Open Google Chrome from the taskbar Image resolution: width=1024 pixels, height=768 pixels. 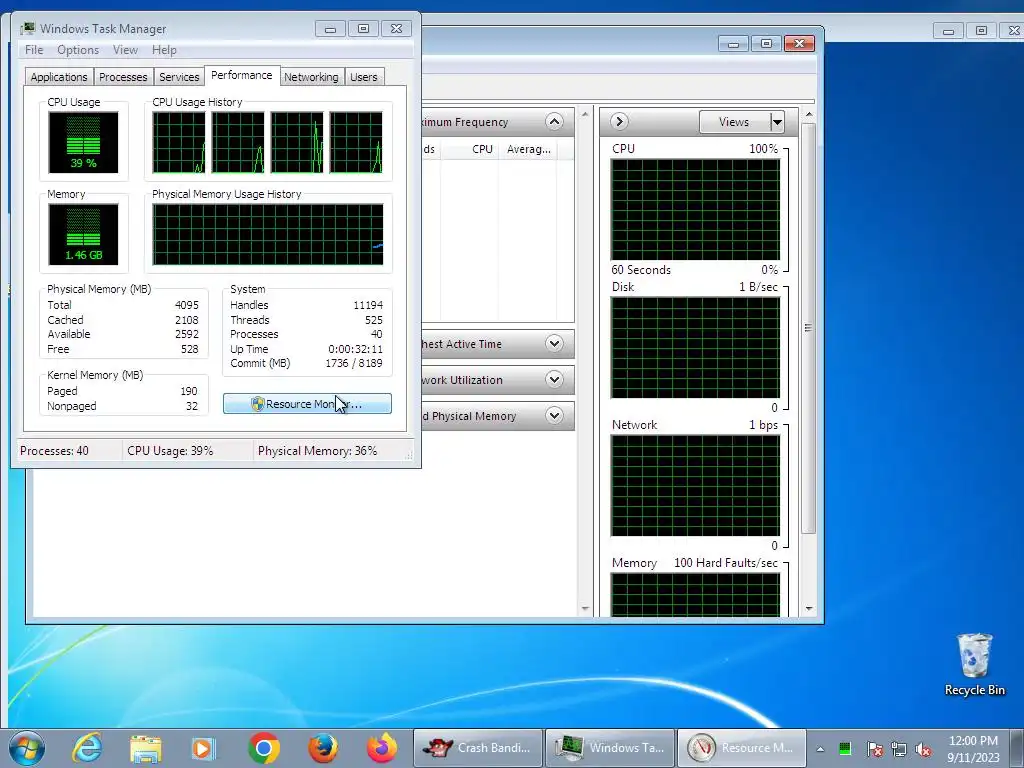tap(264, 748)
